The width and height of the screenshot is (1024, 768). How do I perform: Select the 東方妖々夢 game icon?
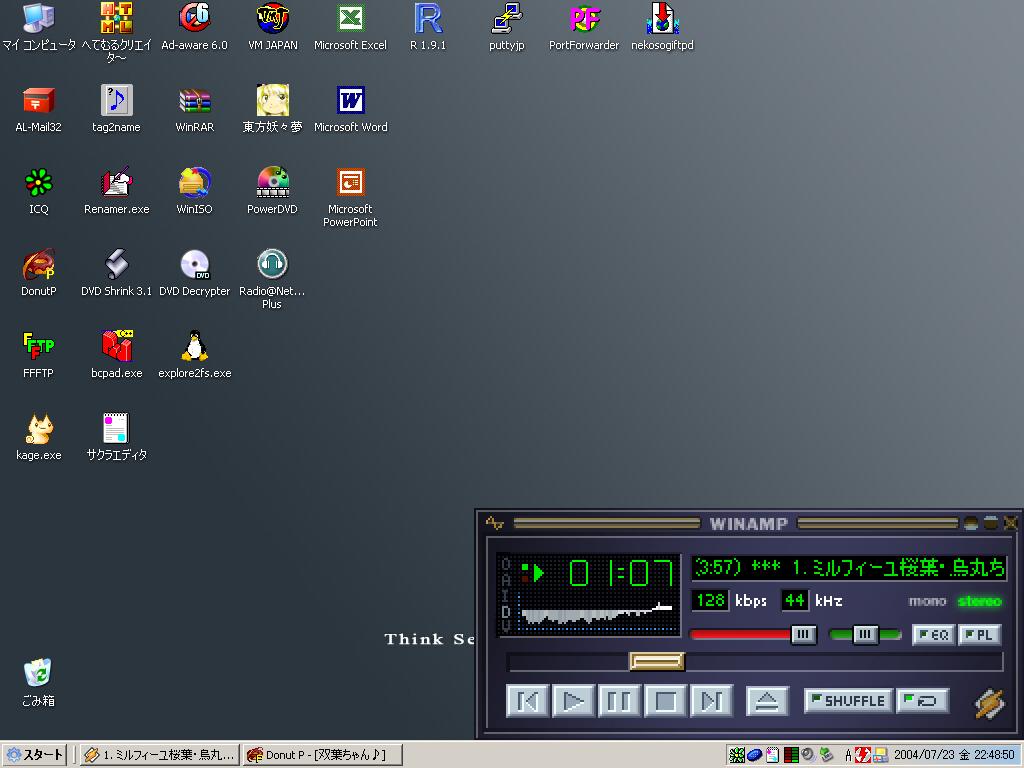(x=272, y=110)
